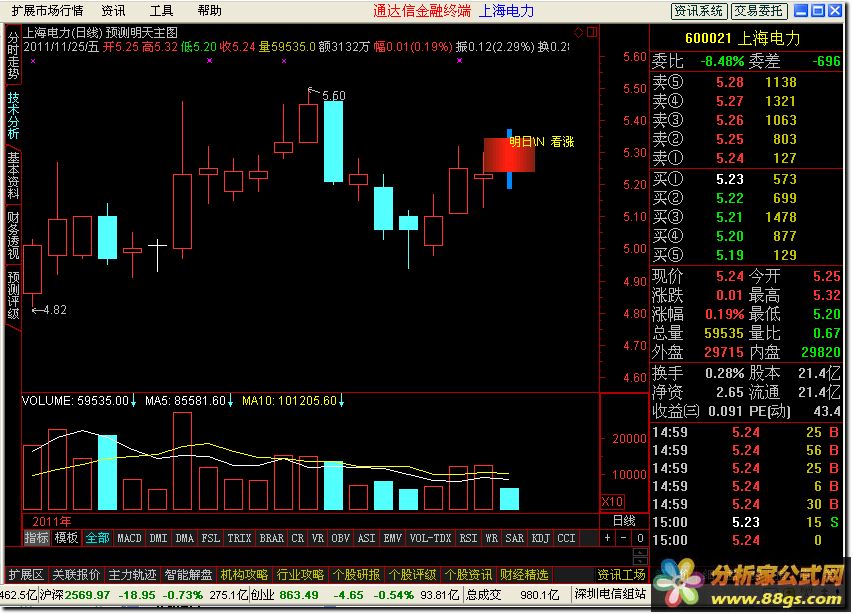
Task: Switch to 财务透视 side tab
Action: 13,235
